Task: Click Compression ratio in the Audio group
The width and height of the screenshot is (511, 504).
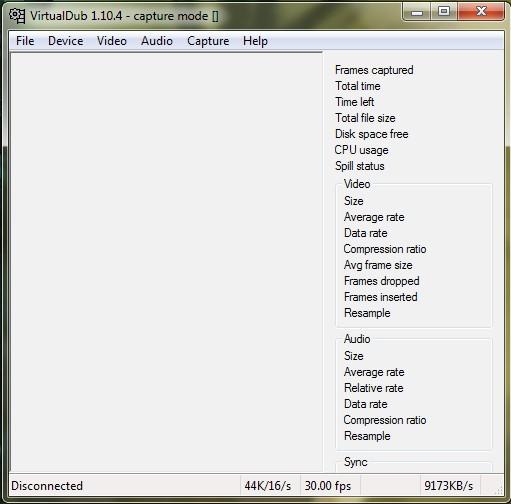Action: tap(385, 420)
